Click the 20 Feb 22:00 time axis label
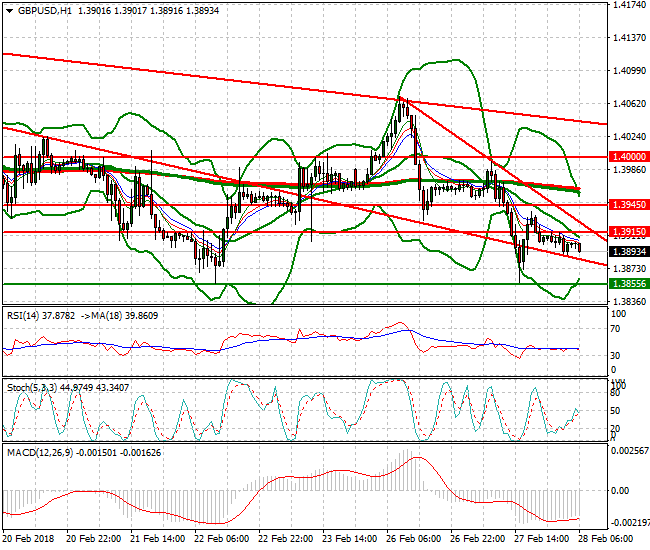Screen dimensions: 650x550 [94, 539]
